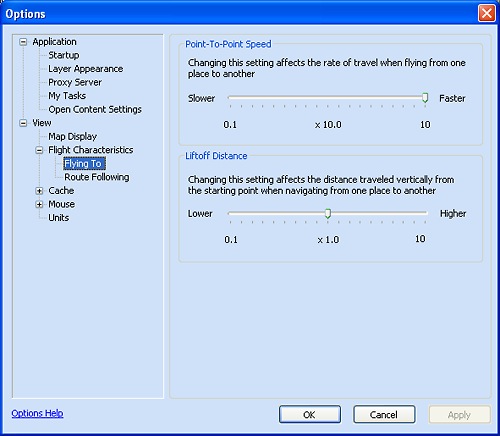Click the Point-To-Point Speed slider thumb
The image size is (500, 436).
425,98
